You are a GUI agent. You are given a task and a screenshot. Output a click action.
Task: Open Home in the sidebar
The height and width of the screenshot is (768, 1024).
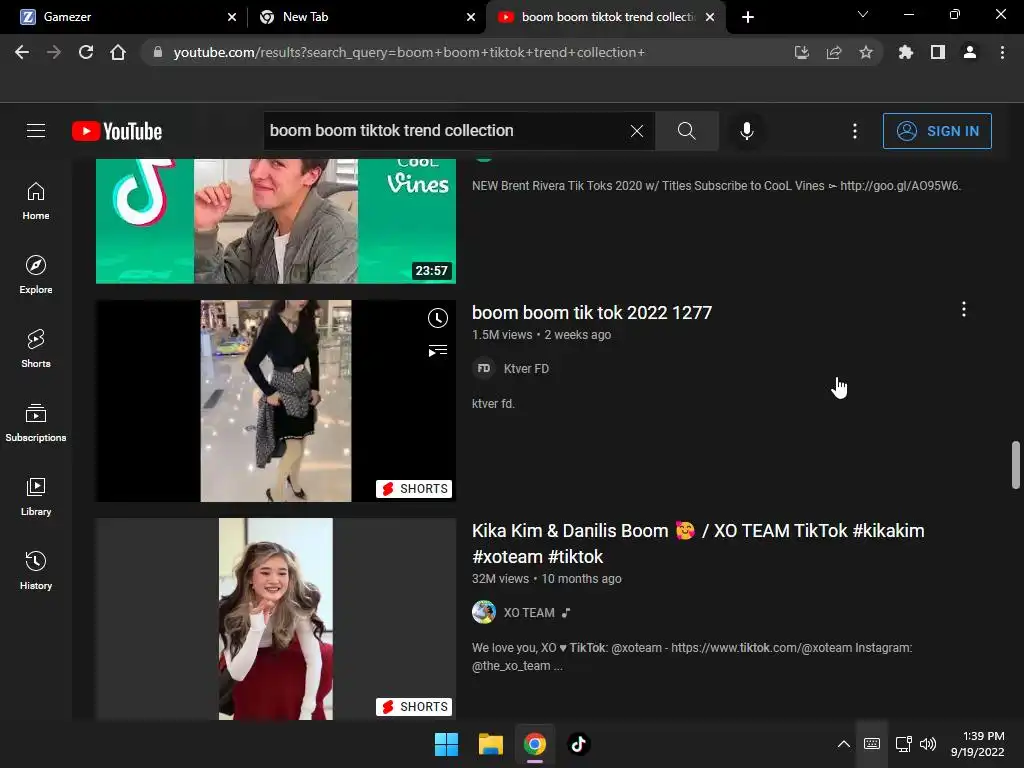click(36, 201)
